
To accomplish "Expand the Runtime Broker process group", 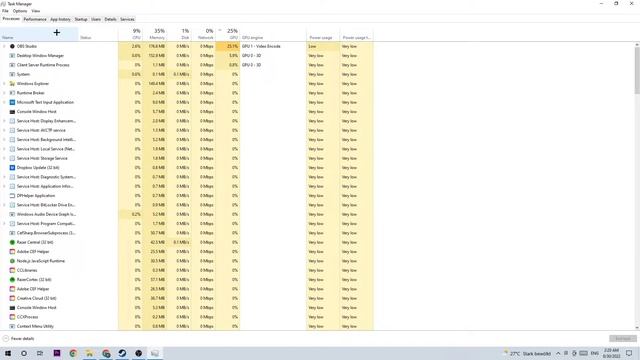I will tap(4, 93).
